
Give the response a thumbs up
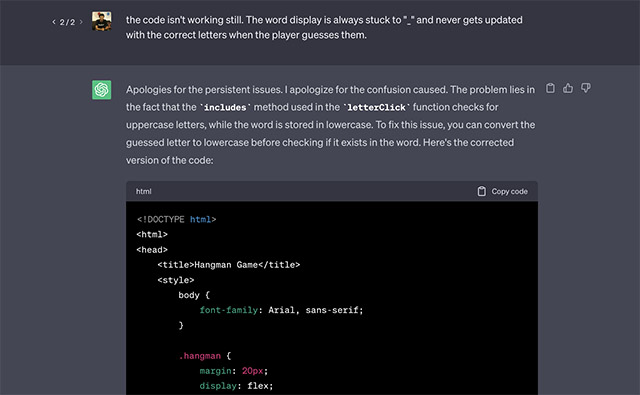click(568, 88)
